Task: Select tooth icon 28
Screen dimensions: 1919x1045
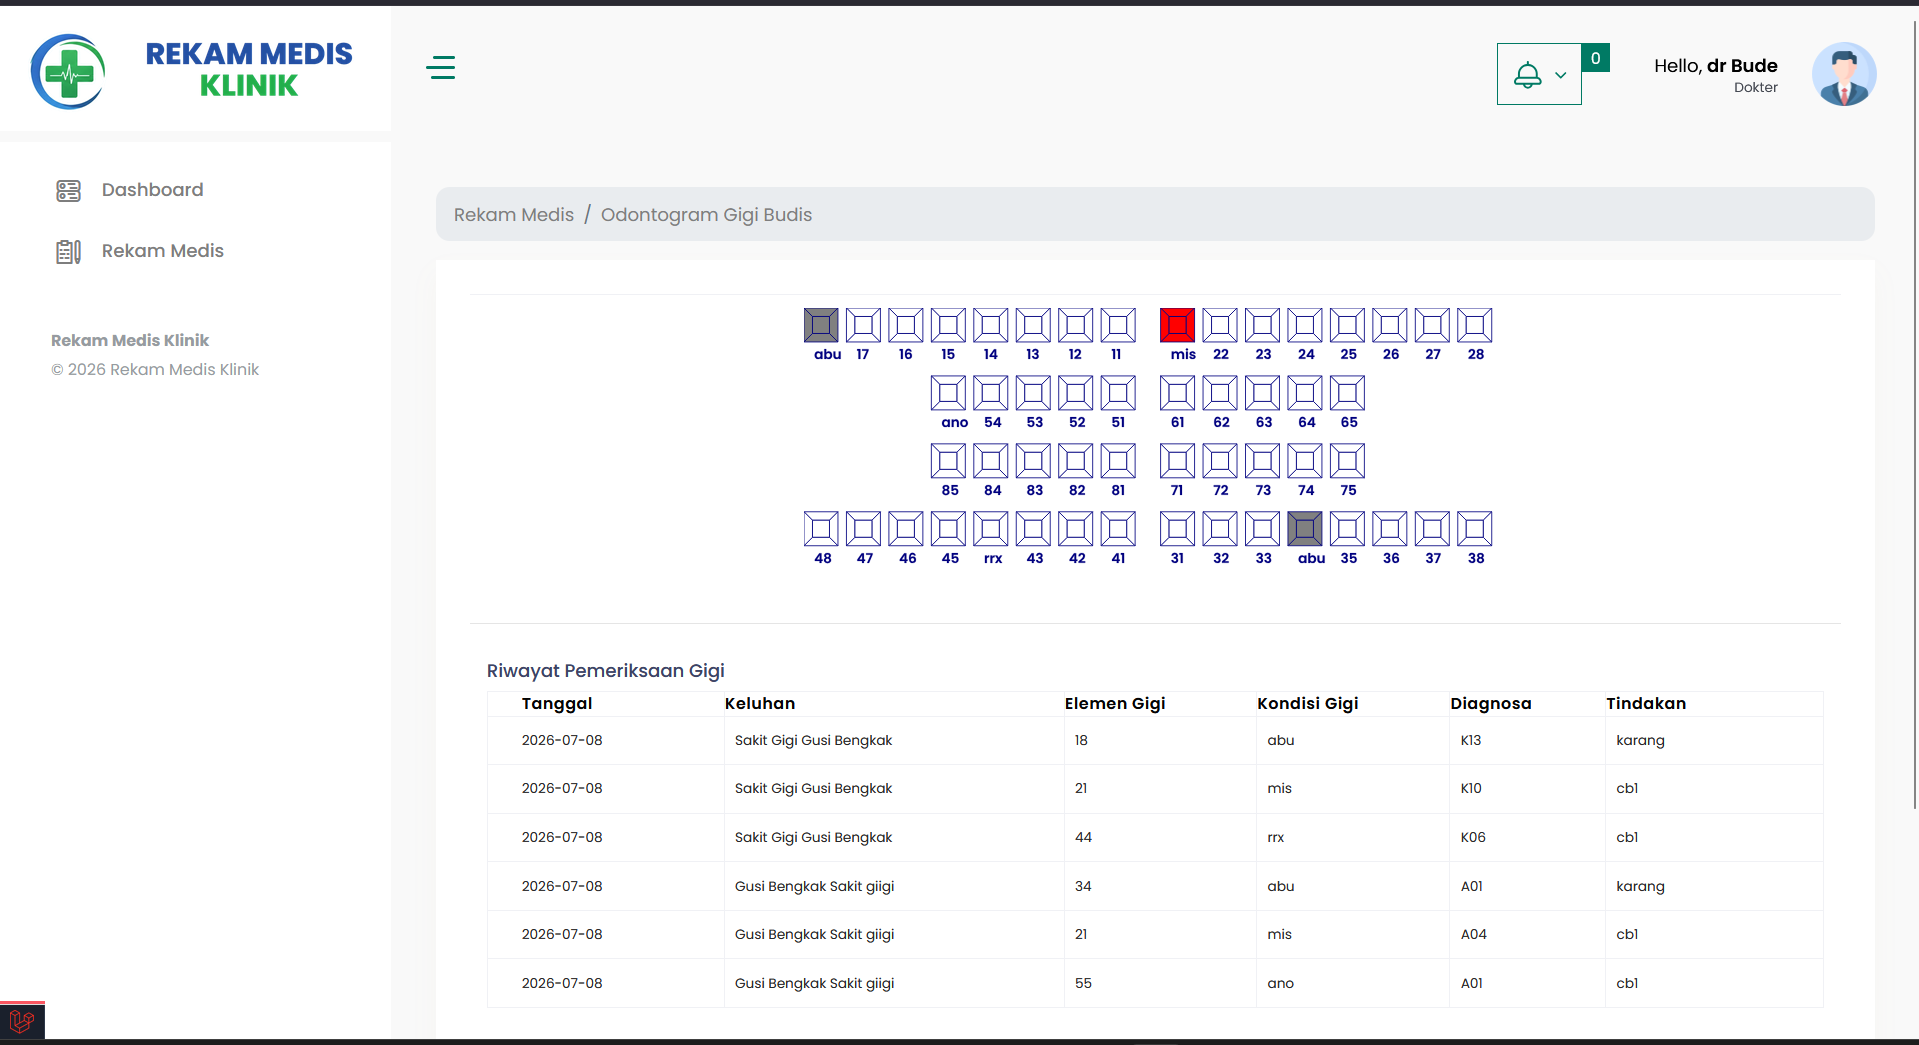Action: 1474,325
